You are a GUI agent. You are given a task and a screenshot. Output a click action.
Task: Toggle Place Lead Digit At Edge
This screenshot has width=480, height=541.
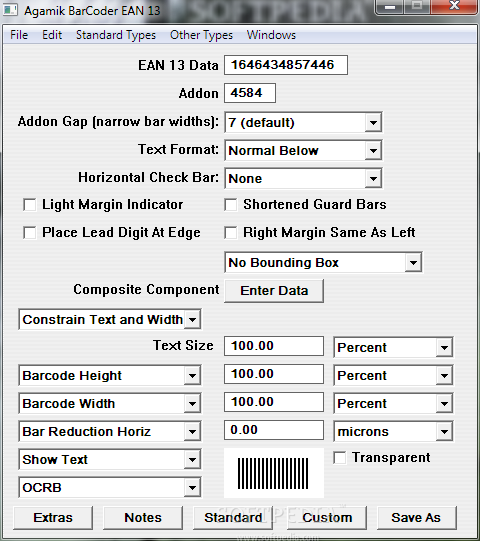pyautogui.click(x=30, y=233)
